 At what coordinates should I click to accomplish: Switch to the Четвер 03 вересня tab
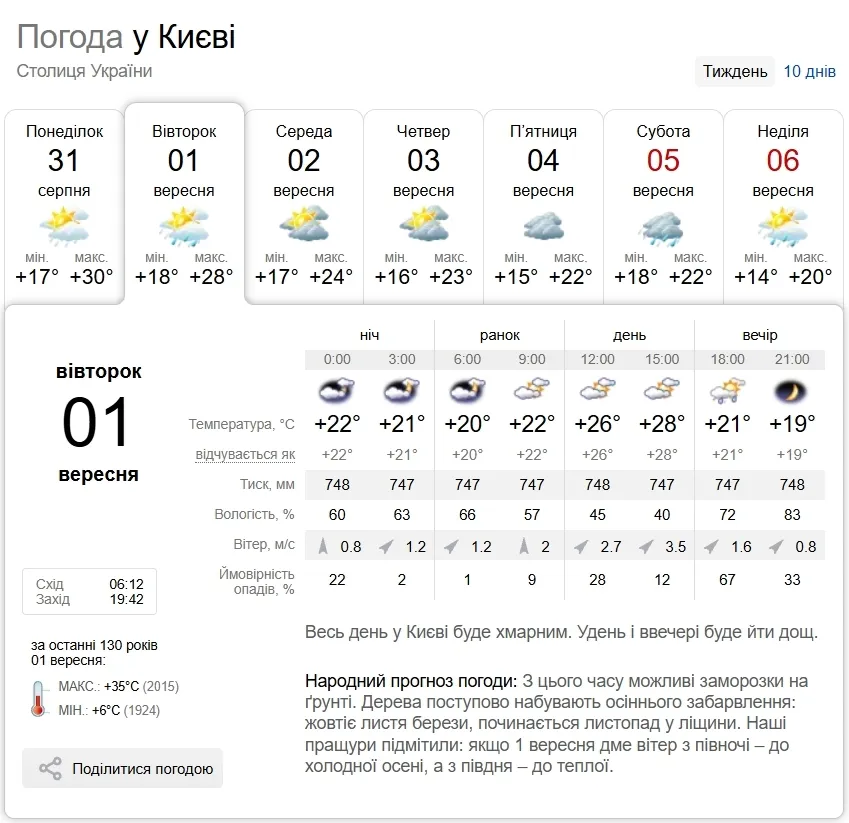423,207
